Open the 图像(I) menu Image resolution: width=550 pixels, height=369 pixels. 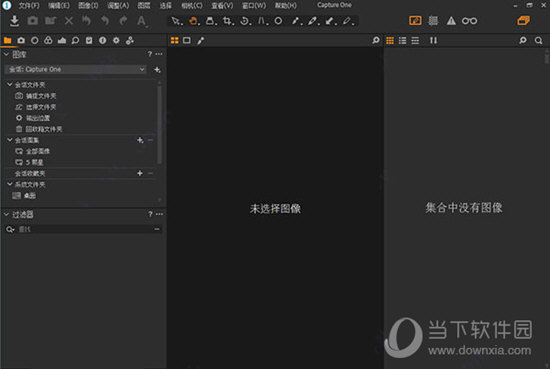point(88,6)
